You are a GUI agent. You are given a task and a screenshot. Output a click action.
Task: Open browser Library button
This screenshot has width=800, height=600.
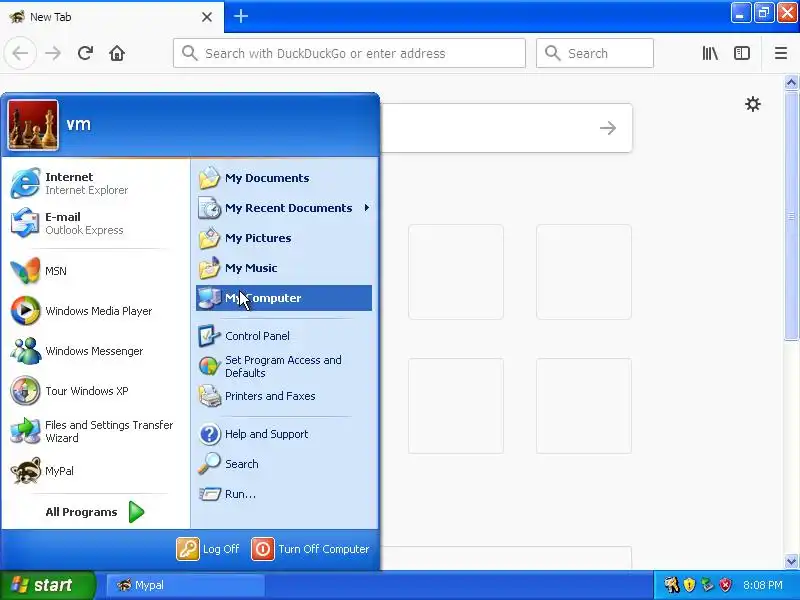coord(710,53)
